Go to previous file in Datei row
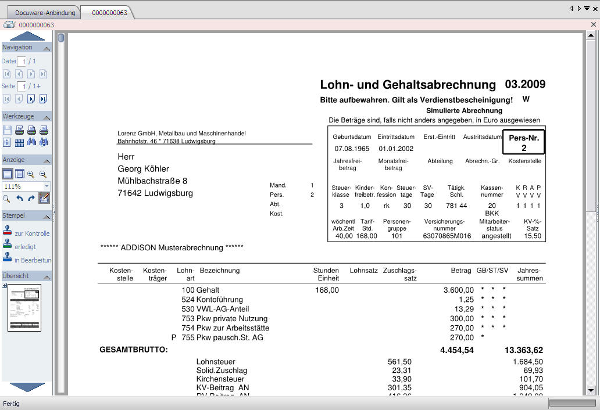Image resolution: width=600 pixels, height=410 pixels. (19, 74)
